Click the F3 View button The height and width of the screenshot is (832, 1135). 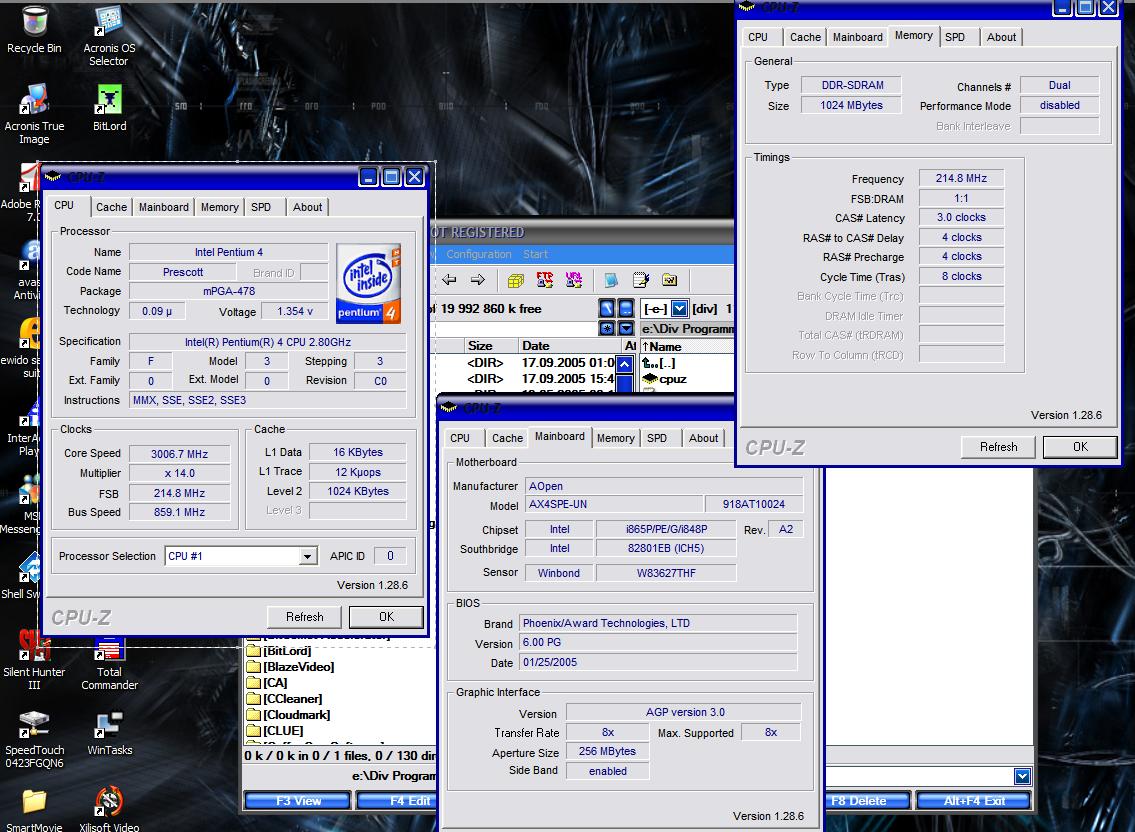pyautogui.click(x=298, y=801)
